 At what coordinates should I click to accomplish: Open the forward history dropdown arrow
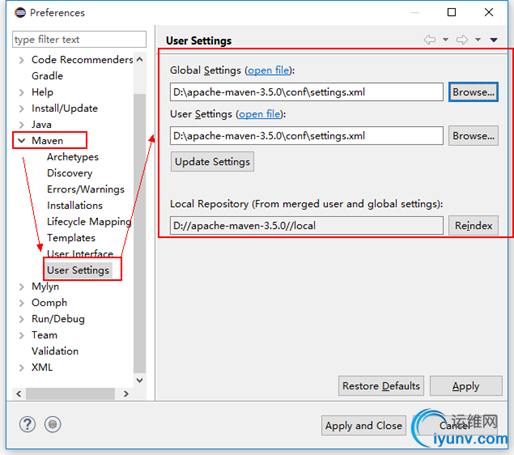click(x=478, y=40)
